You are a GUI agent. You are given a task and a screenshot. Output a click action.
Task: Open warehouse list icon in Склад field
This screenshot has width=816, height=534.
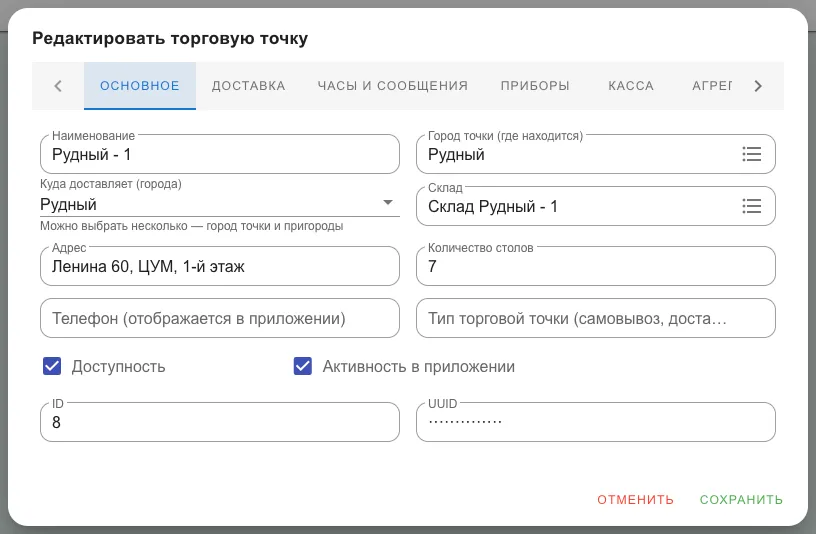pos(751,206)
